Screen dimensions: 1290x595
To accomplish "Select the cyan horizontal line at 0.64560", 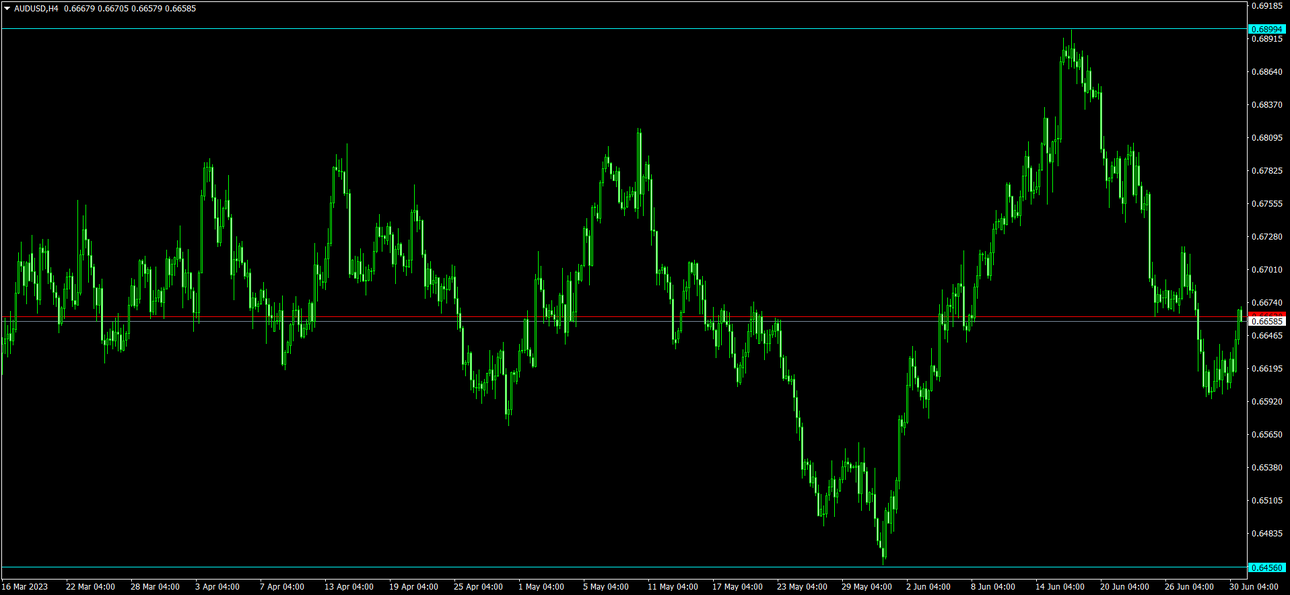I will (x=624, y=567).
